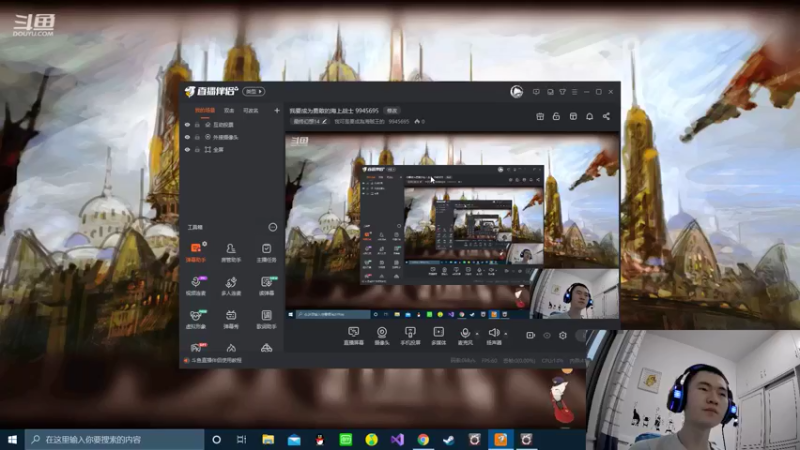This screenshot has width=800, height=450.
Task: Hide the 全屏 source layer
Action: coord(187,149)
